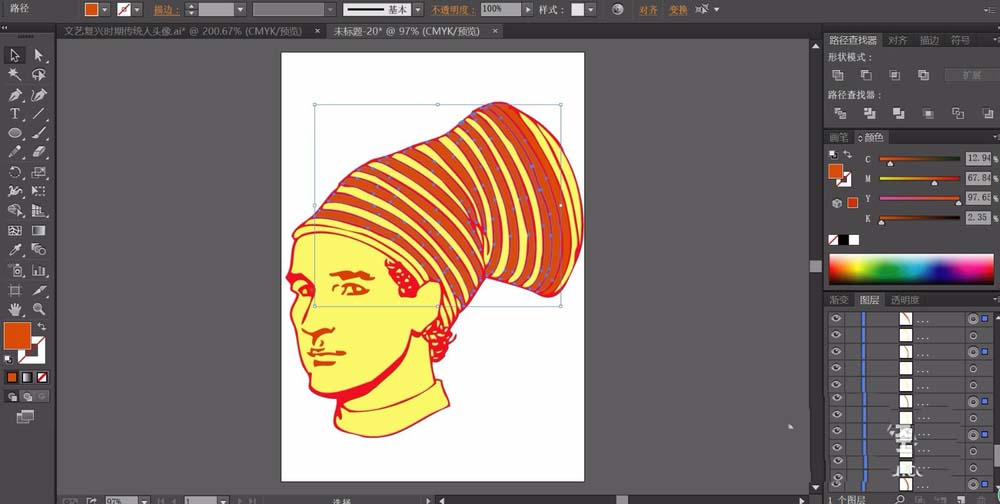Open the stroke color dropdown in control bar
Image resolution: width=1000 pixels, height=504 pixels.
click(x=137, y=10)
